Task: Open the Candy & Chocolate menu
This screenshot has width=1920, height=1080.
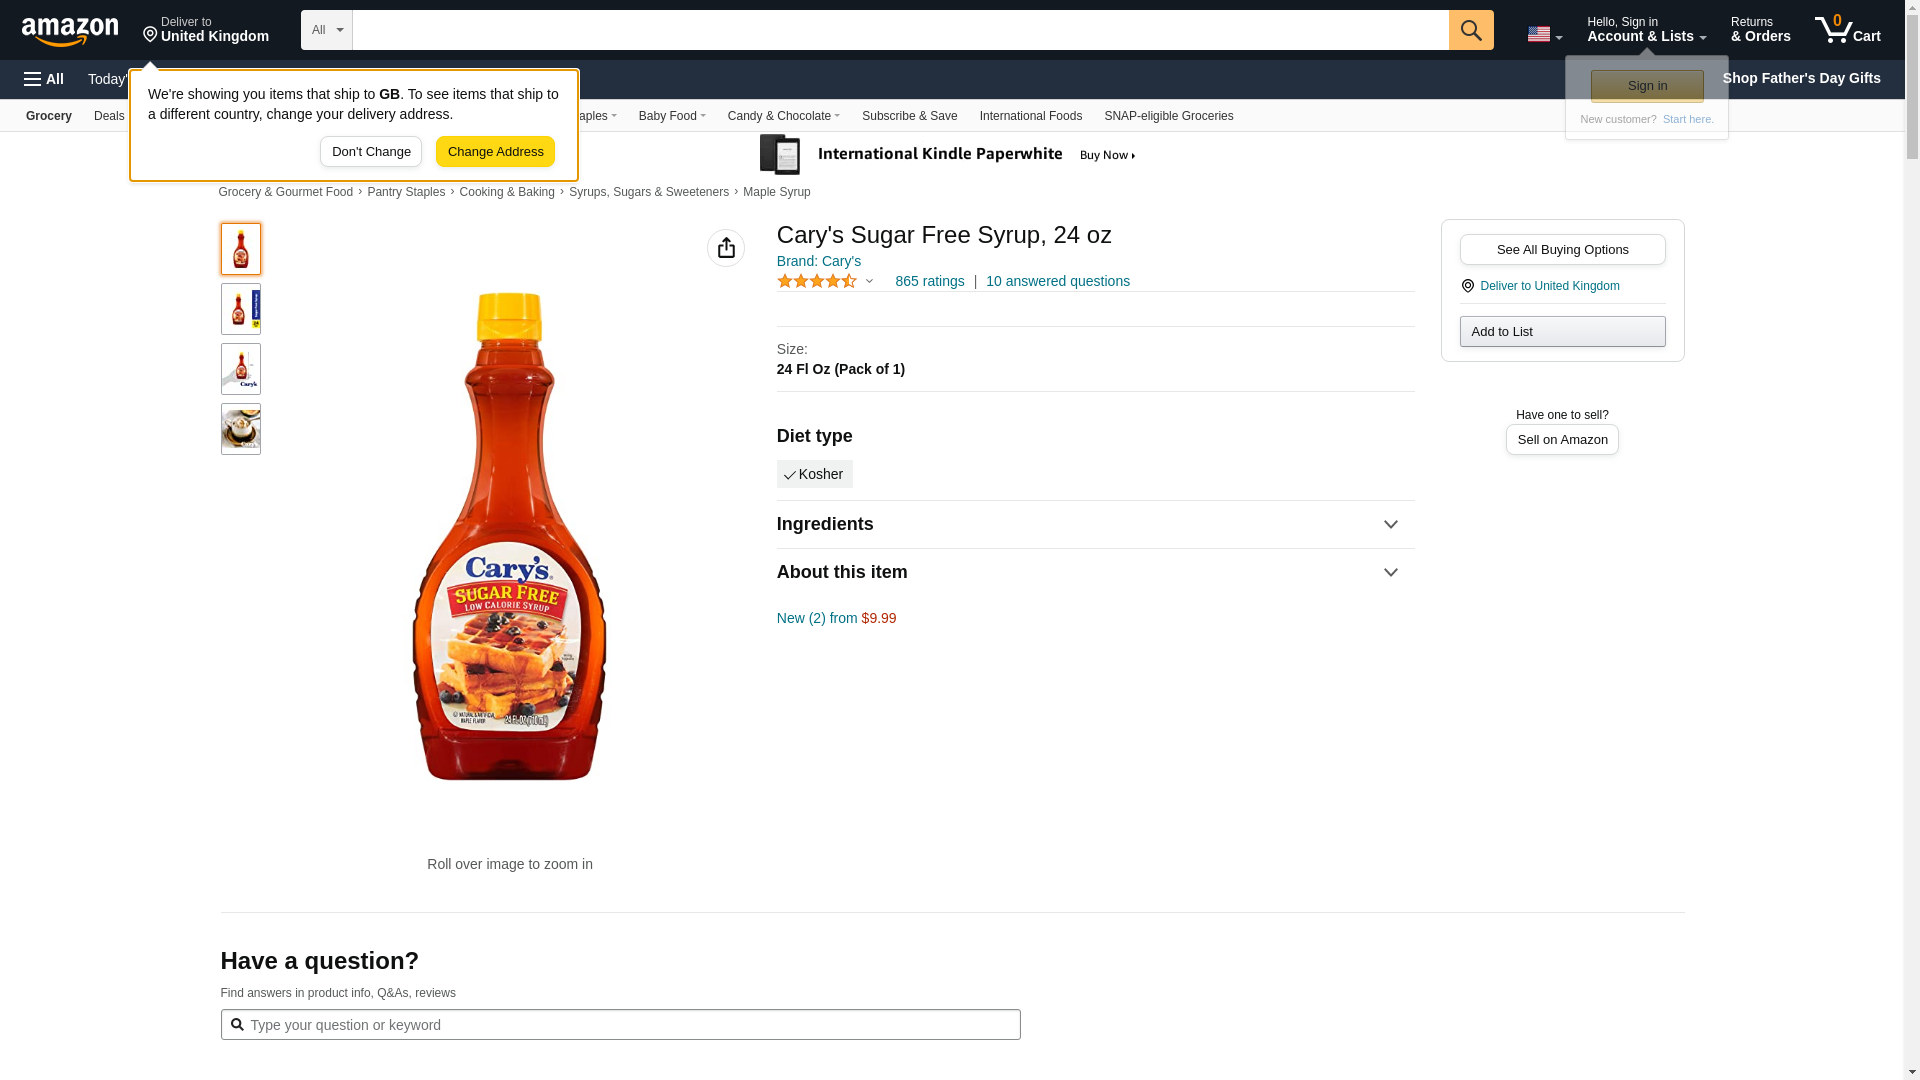Action: click(783, 116)
